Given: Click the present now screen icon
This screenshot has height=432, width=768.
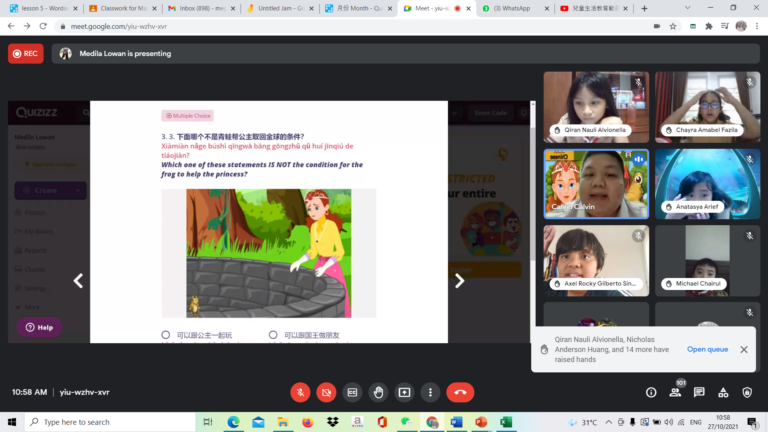Looking at the screenshot, I should click(x=404, y=392).
